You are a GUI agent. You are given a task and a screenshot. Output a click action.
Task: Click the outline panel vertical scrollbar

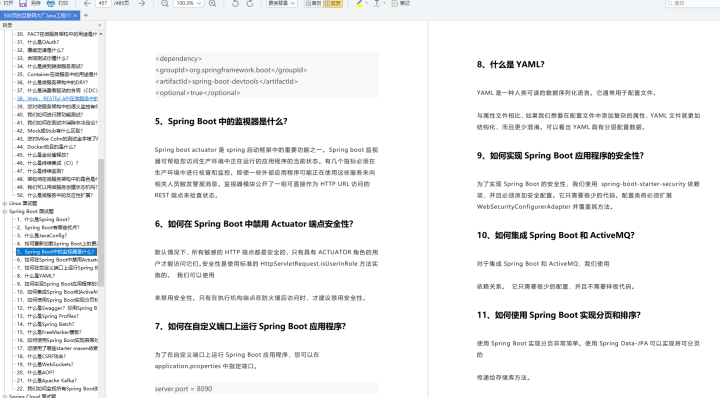[101, 222]
